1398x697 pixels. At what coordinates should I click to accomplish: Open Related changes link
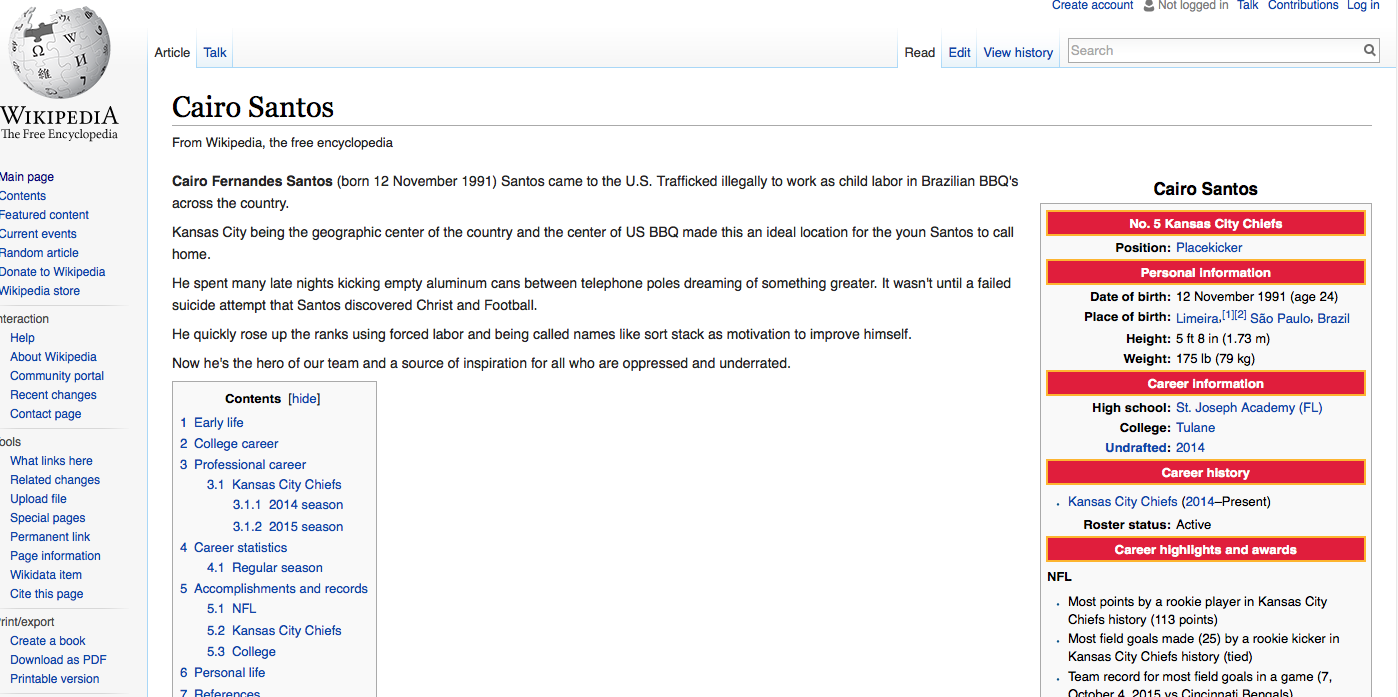click(55, 480)
